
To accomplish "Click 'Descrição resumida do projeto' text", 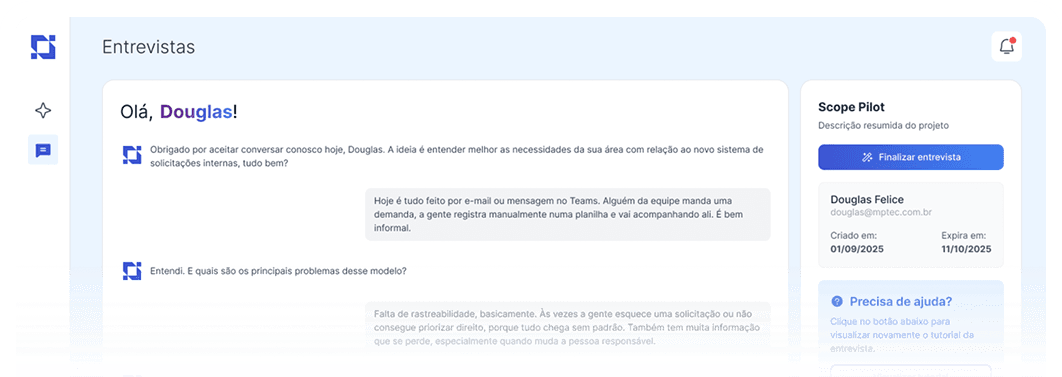I will click(883, 125).
